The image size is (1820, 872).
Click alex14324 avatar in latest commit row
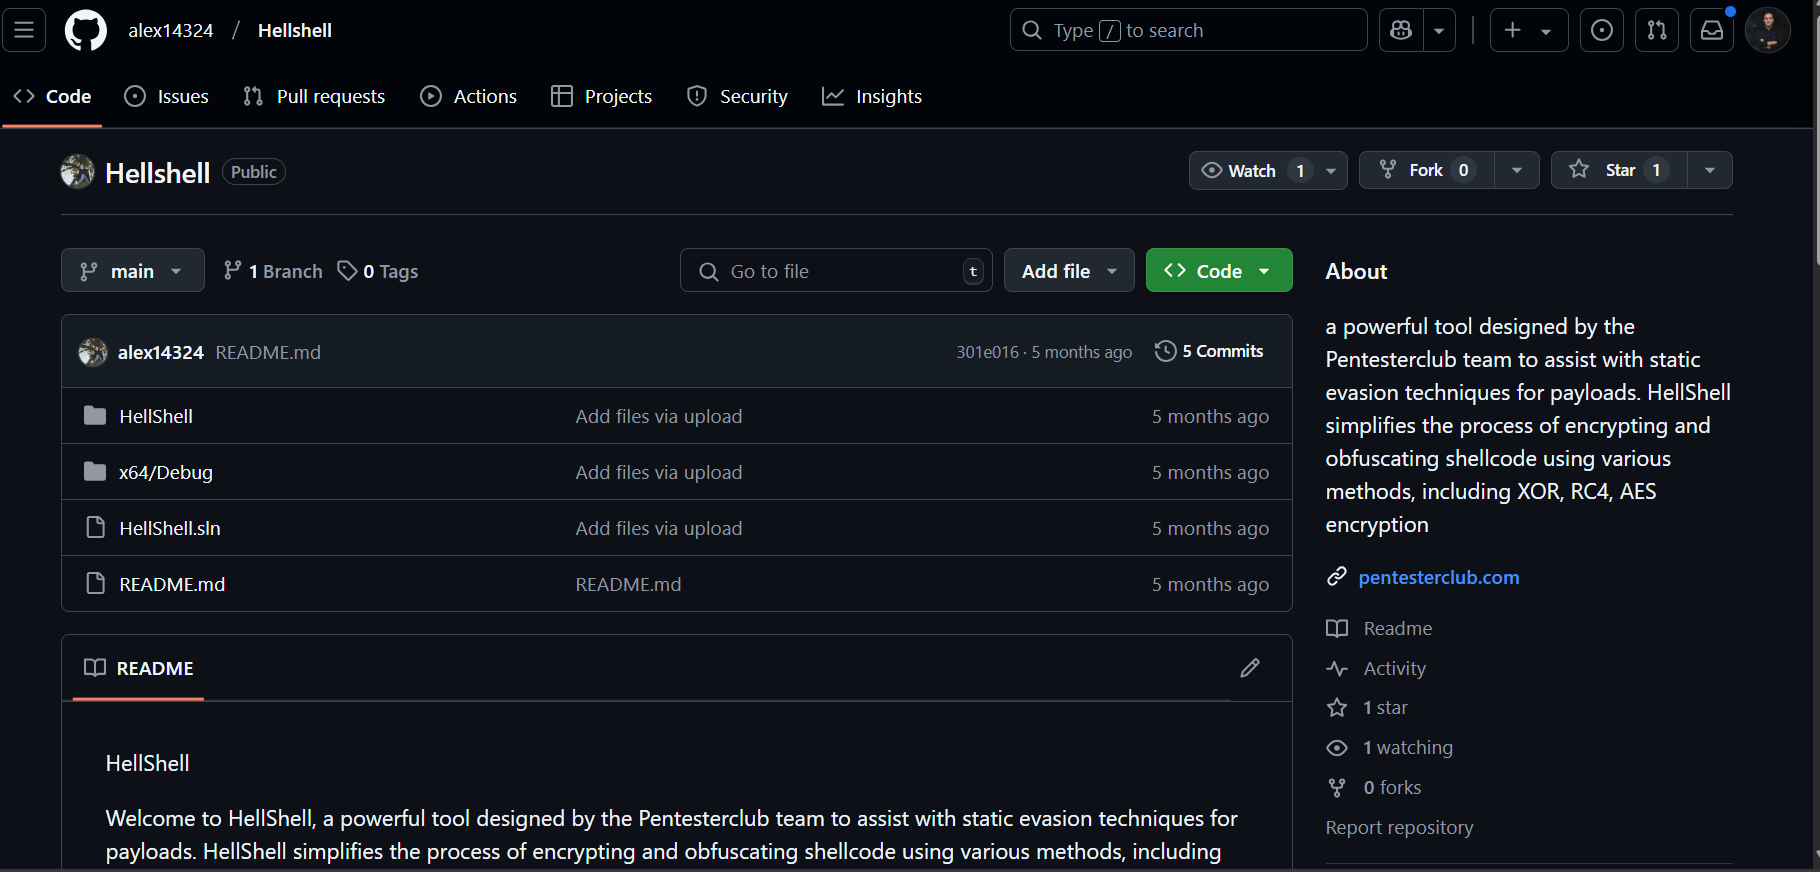(93, 352)
